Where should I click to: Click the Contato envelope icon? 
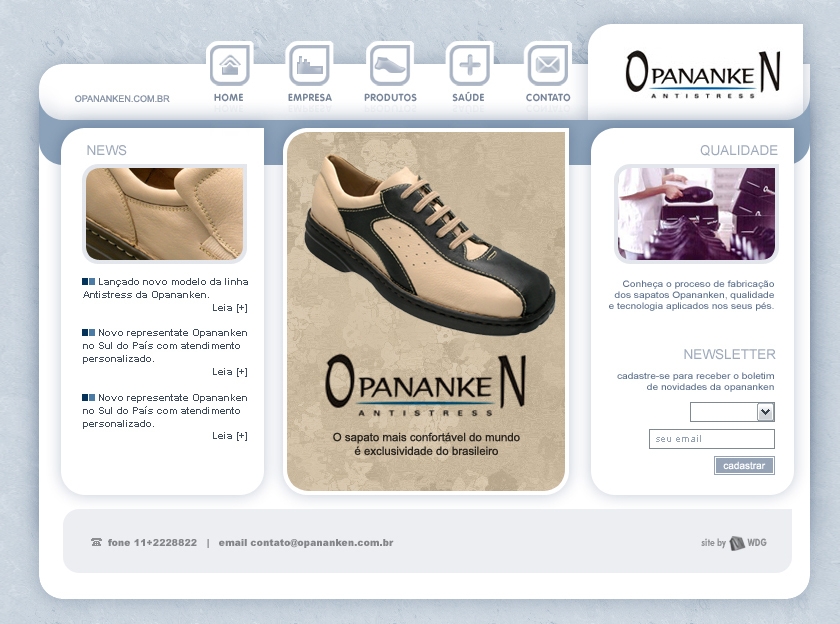pyautogui.click(x=548, y=64)
